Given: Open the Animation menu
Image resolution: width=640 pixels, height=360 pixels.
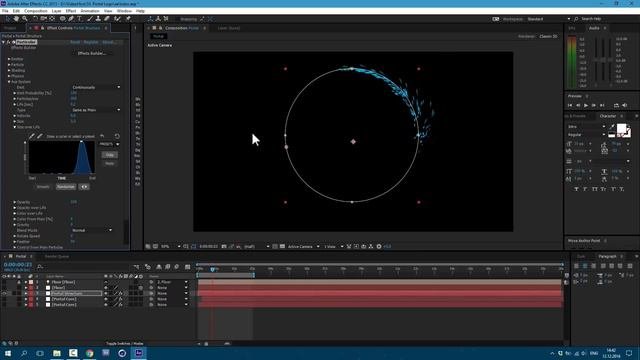Looking at the screenshot, I should [x=90, y=11].
